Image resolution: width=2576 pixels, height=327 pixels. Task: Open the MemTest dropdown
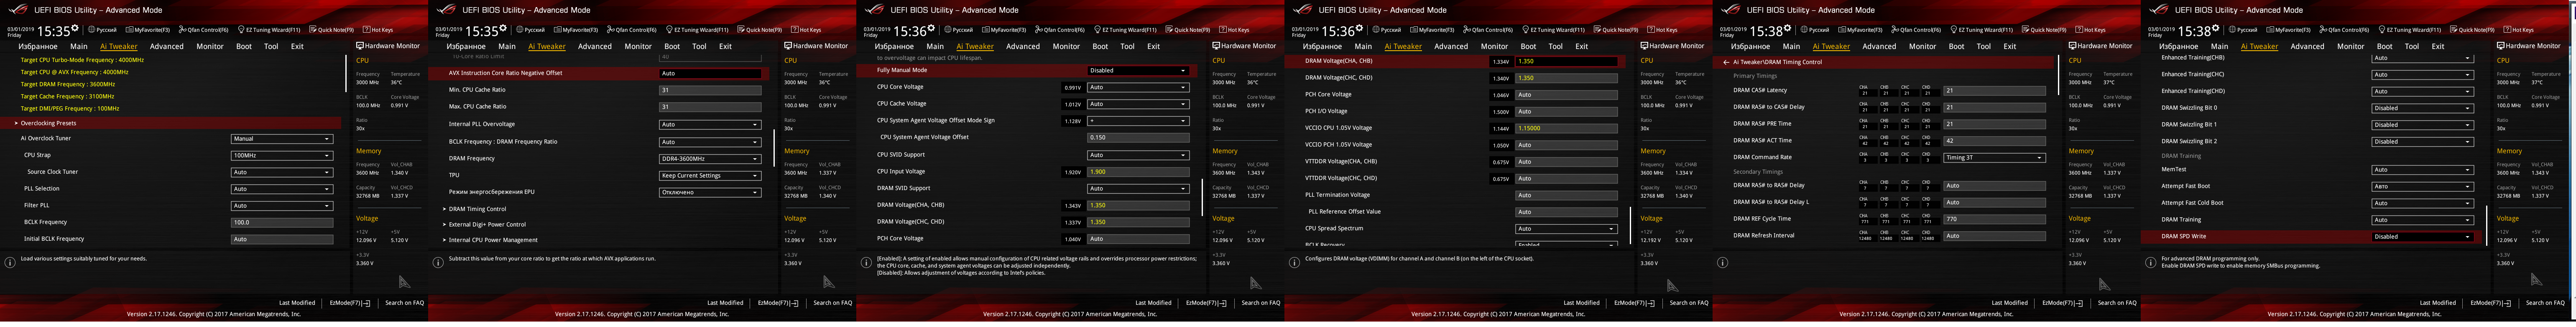coord(2422,169)
